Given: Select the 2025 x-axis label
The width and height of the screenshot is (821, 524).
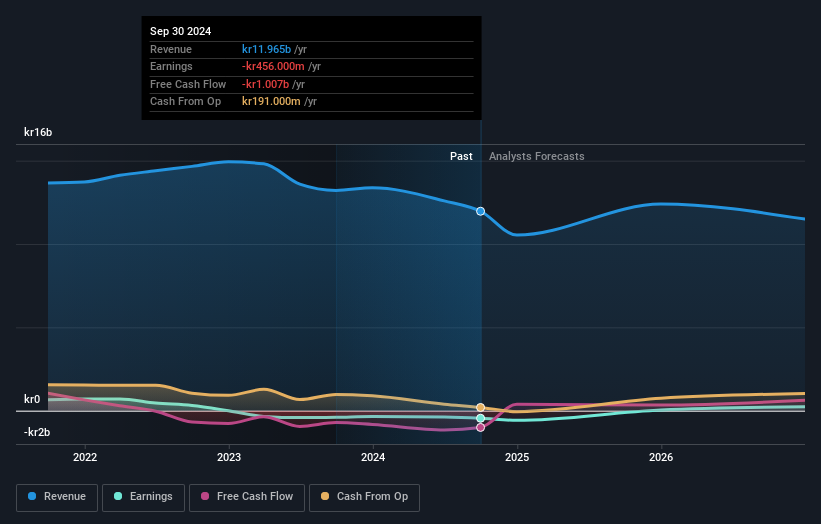Looking at the screenshot, I should point(517,457).
